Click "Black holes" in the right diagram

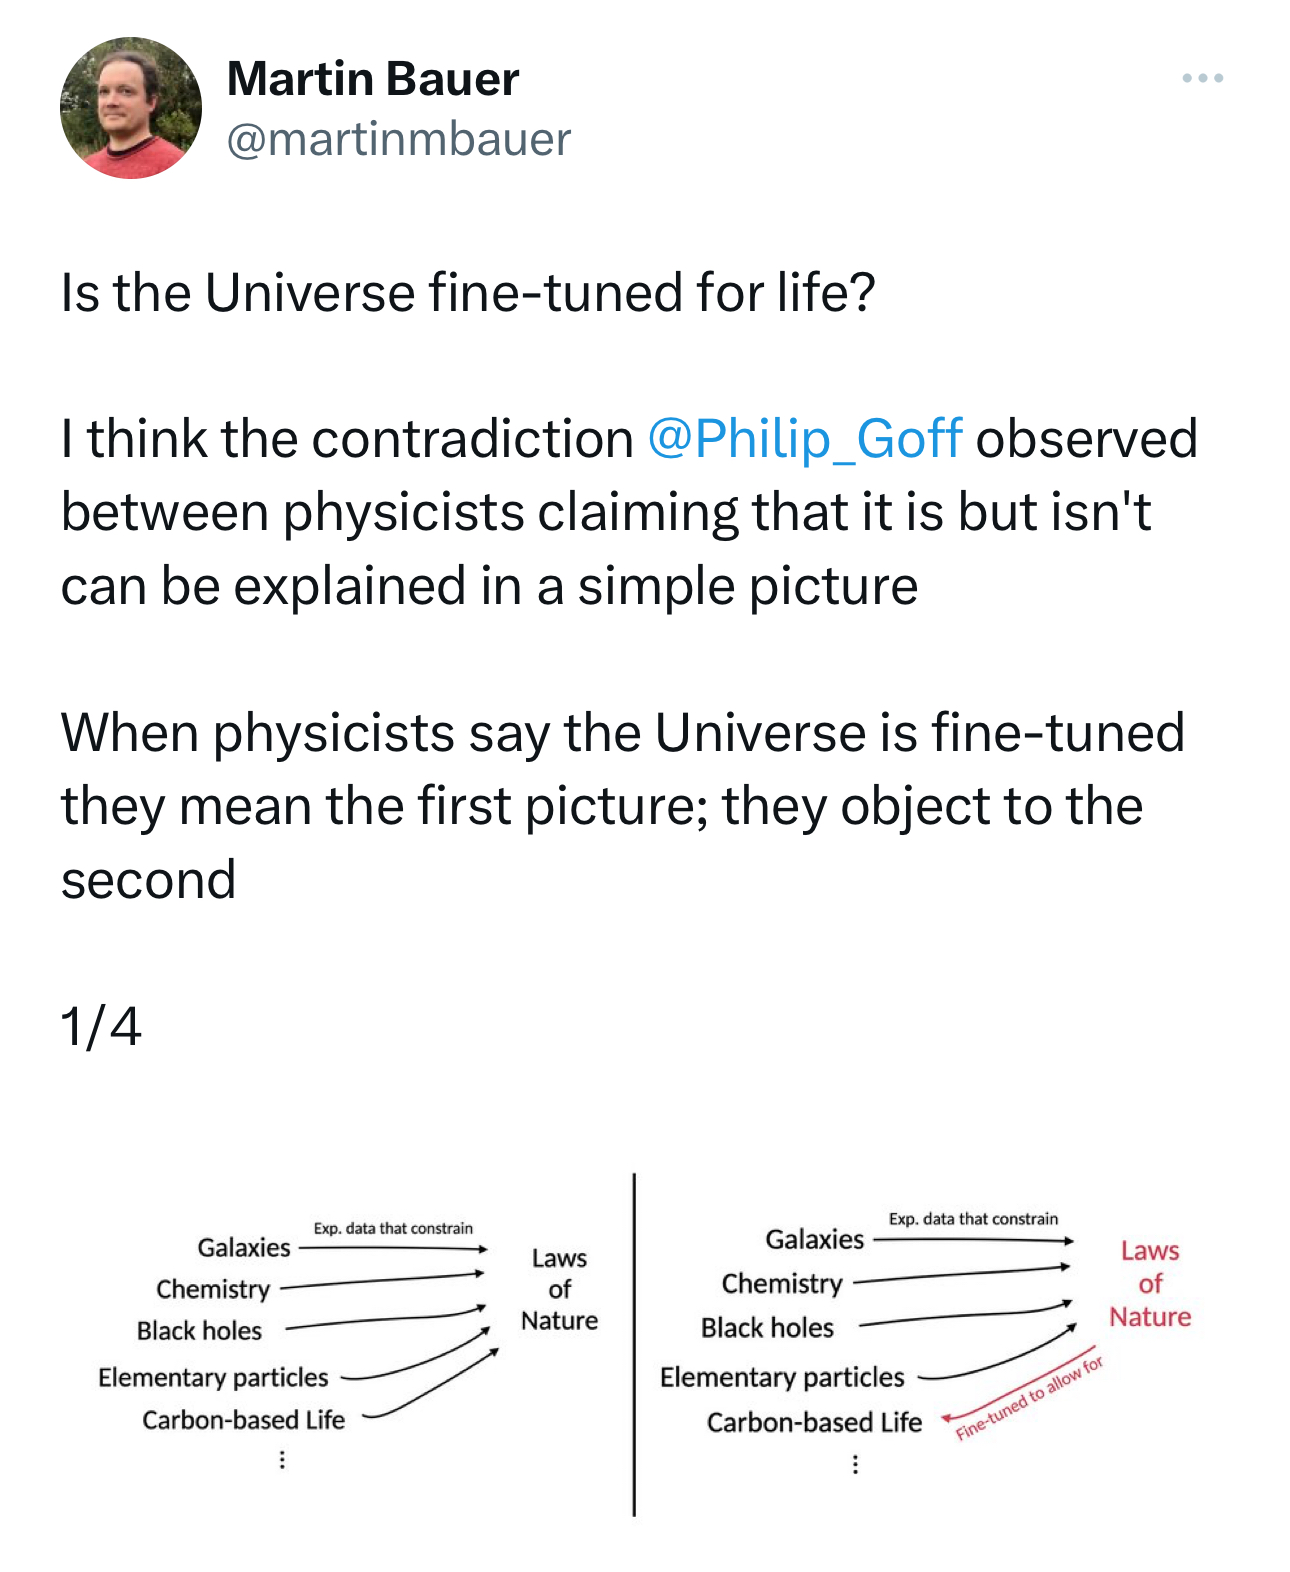(767, 1328)
